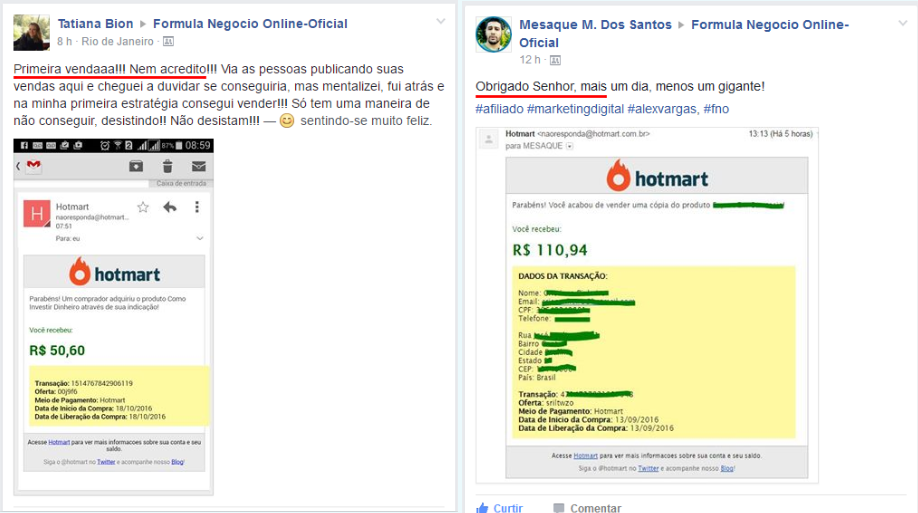Click the 8 h timestamp on Tatiana's post
The height and width of the screenshot is (513, 918).
(x=64, y=42)
